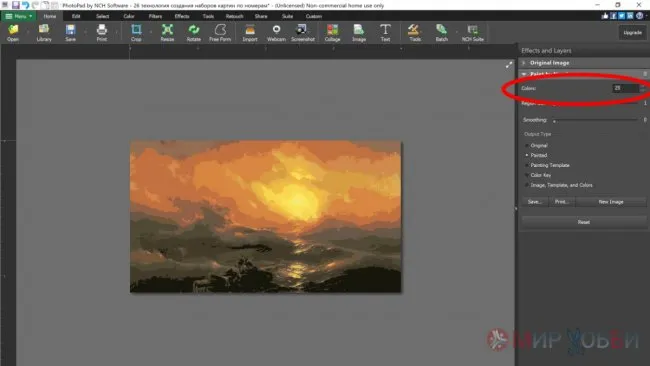Open the green Menu dropdown
The width and height of the screenshot is (650, 366).
pyautogui.click(x=19, y=16)
